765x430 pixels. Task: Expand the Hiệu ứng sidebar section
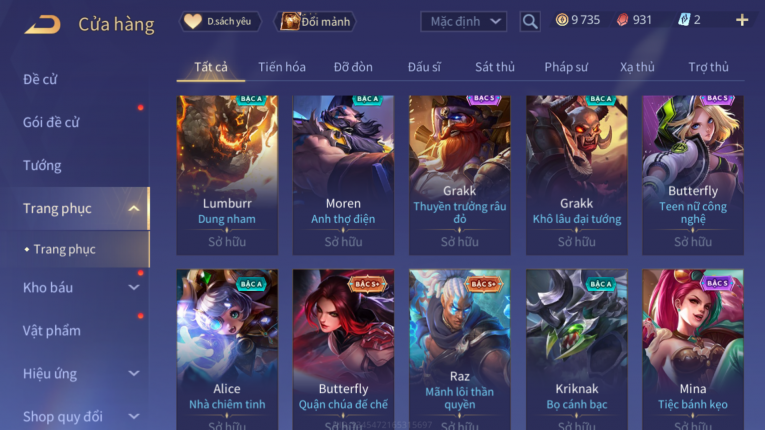click(134, 373)
